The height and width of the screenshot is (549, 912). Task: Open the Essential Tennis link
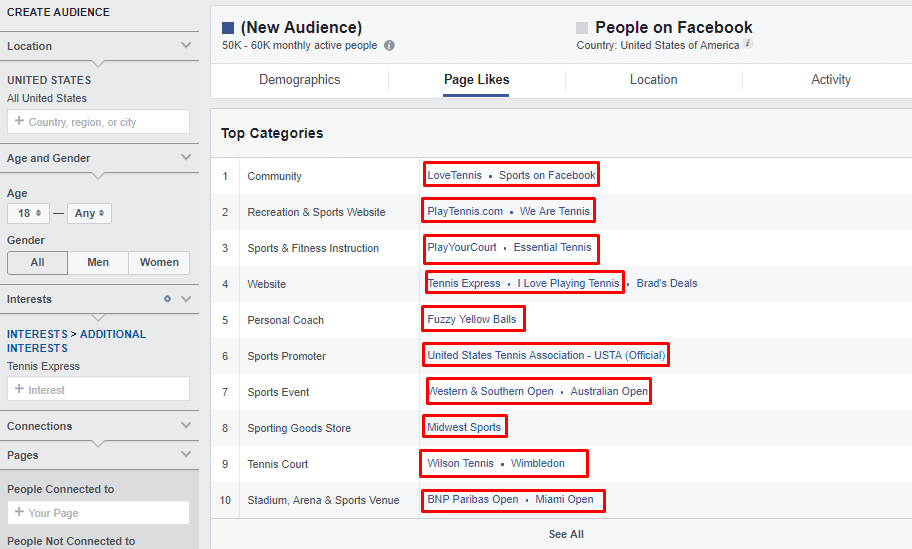(552, 247)
